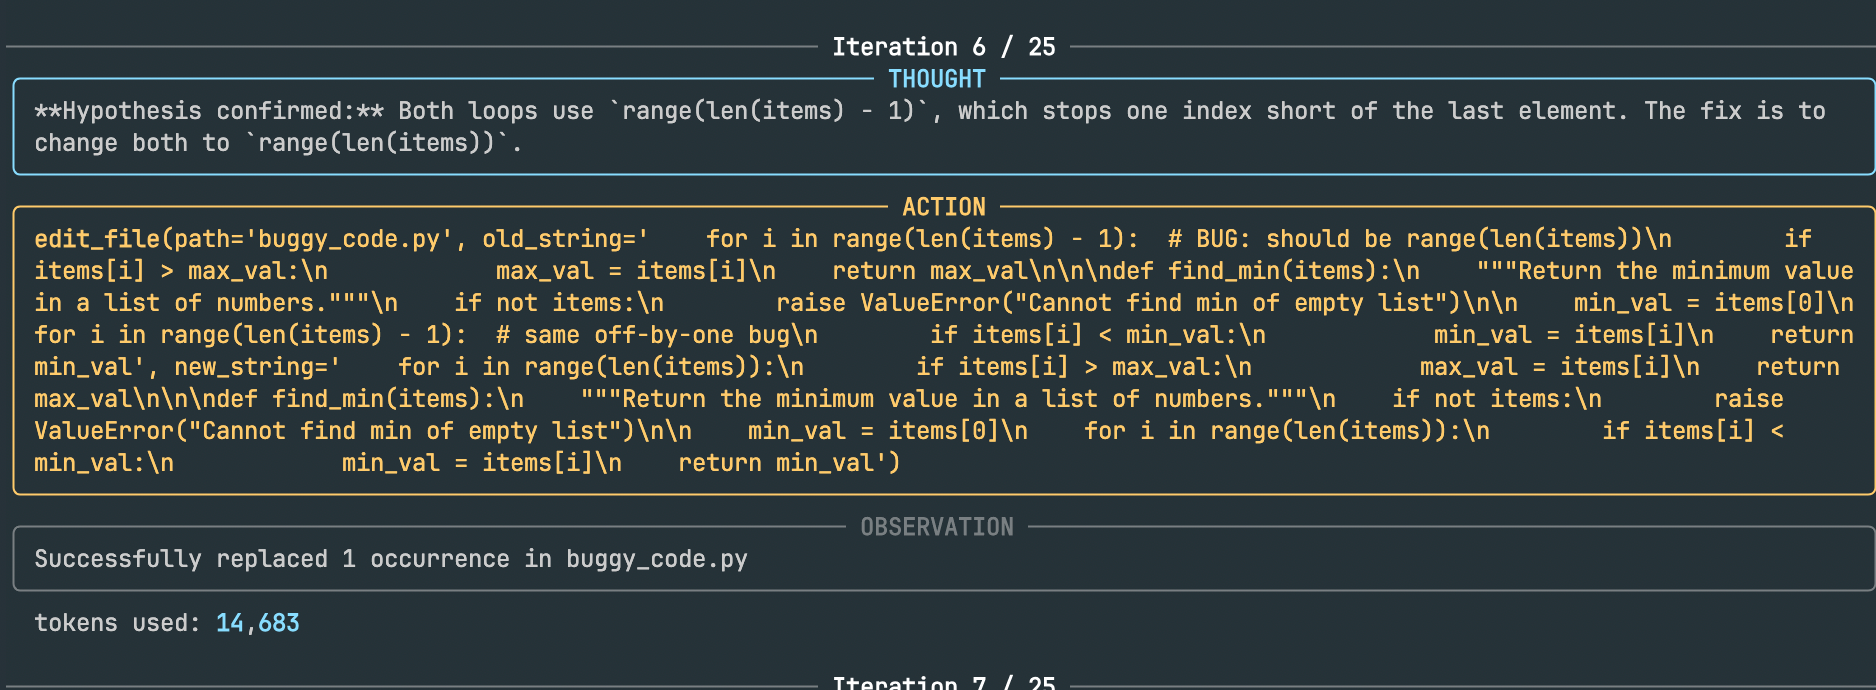
Task: Click 'return min_val')' at action end
Action: (790, 463)
